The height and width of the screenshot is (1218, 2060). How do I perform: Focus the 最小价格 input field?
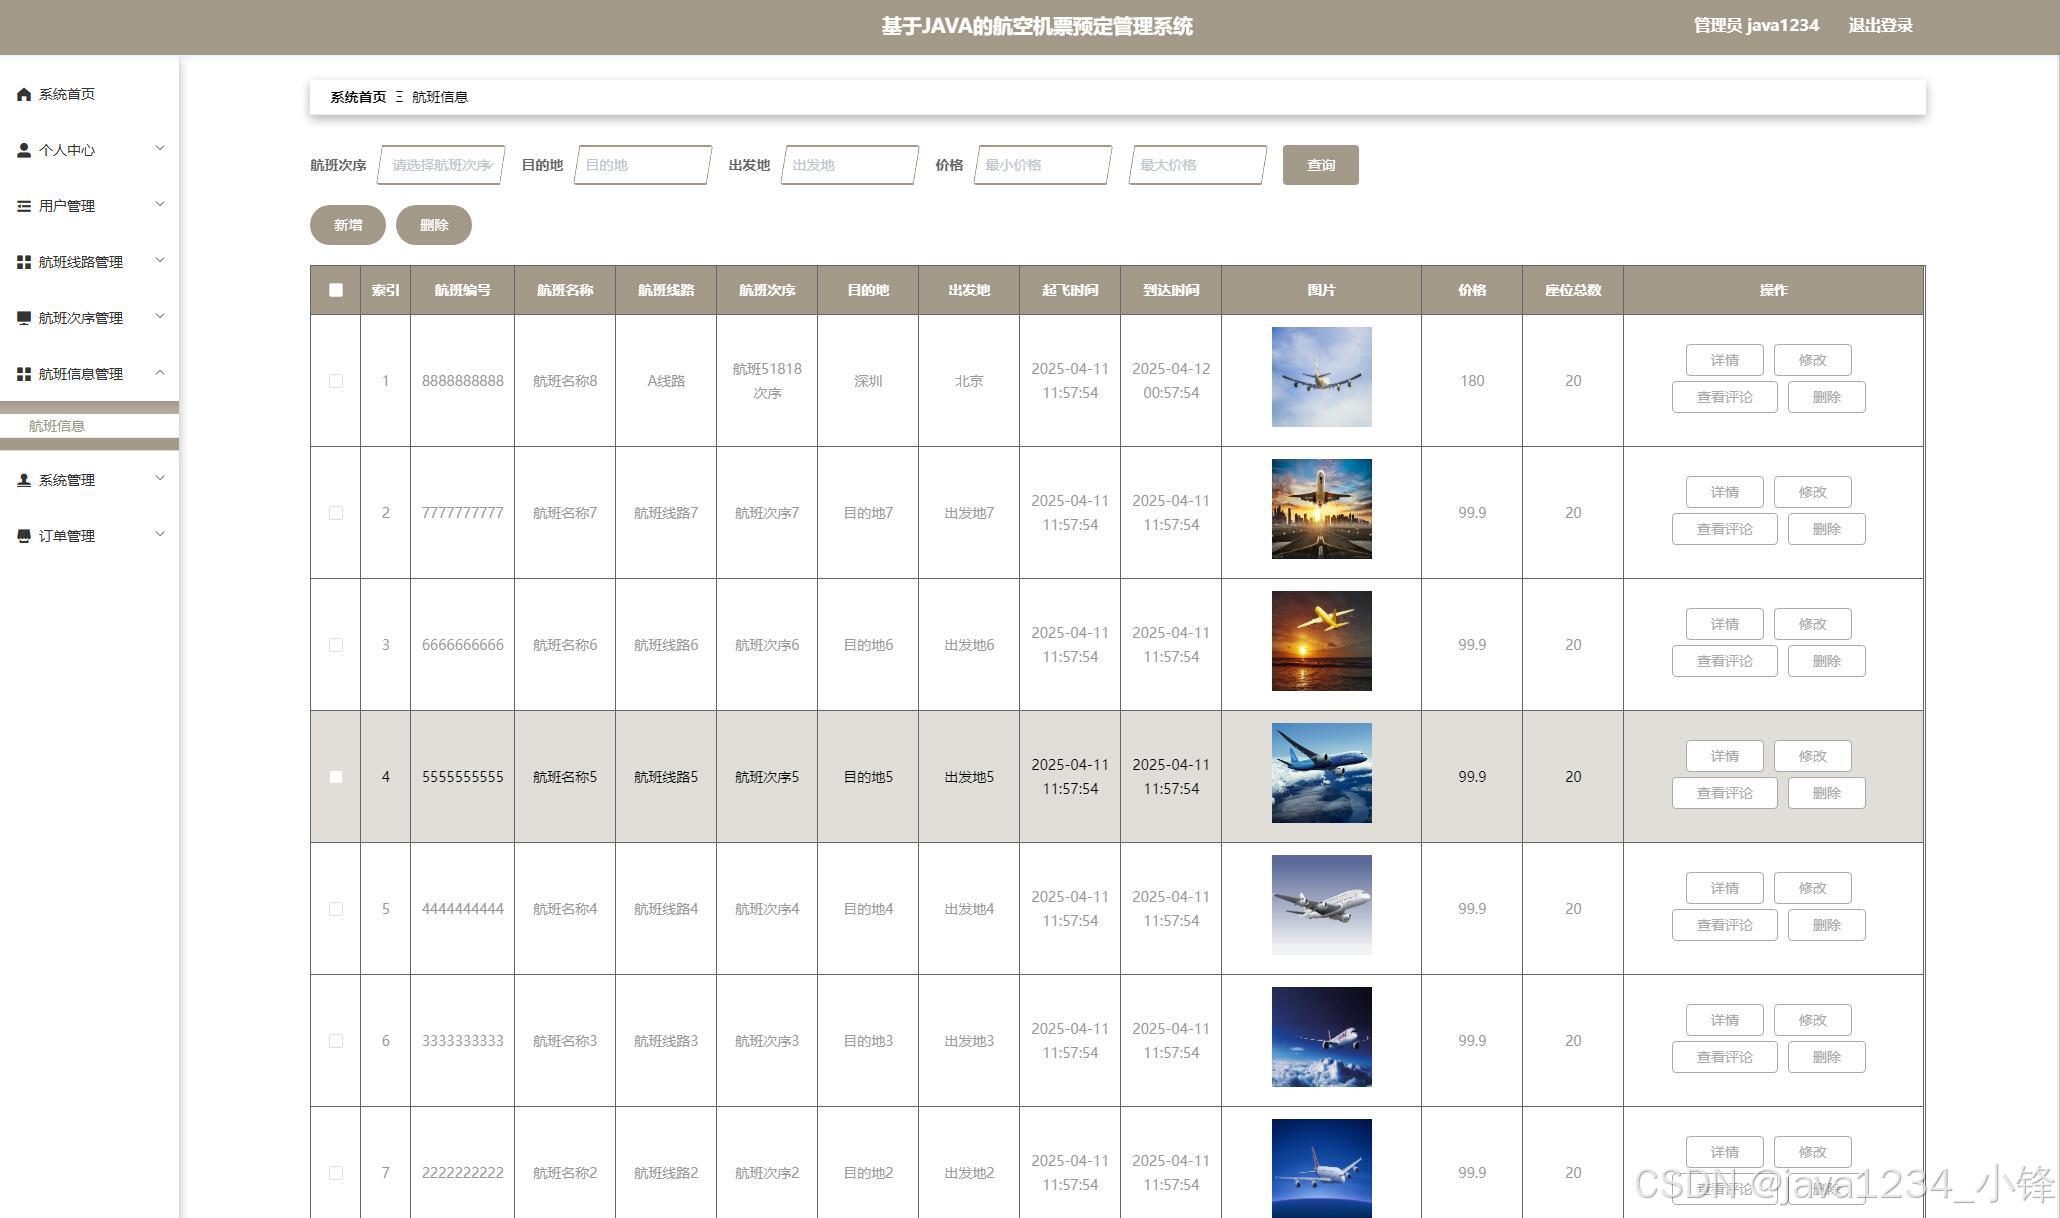pyautogui.click(x=1042, y=165)
